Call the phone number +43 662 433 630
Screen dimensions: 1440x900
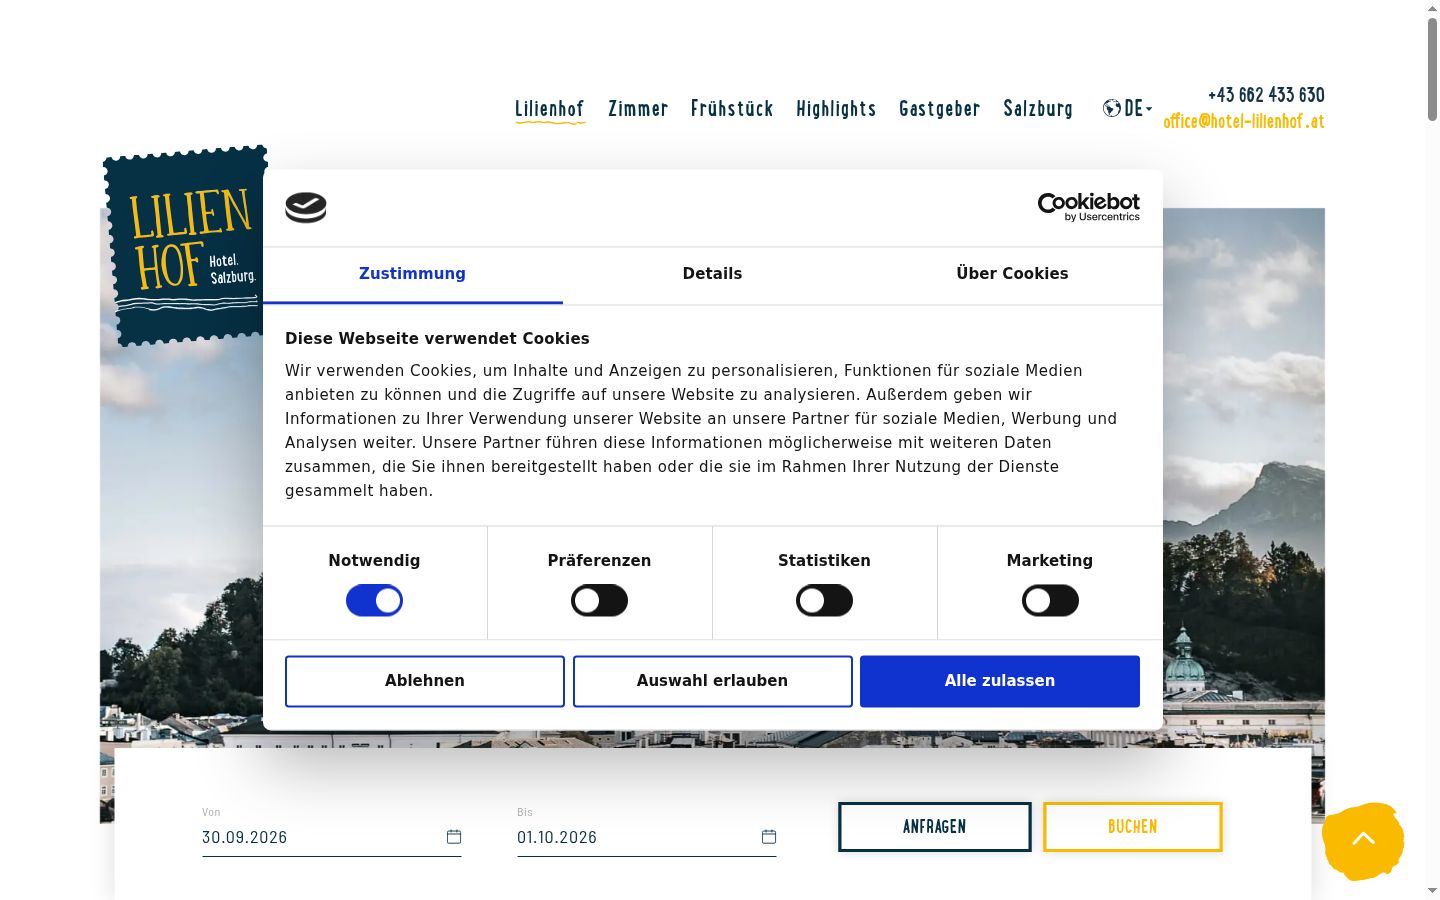click(x=1266, y=95)
